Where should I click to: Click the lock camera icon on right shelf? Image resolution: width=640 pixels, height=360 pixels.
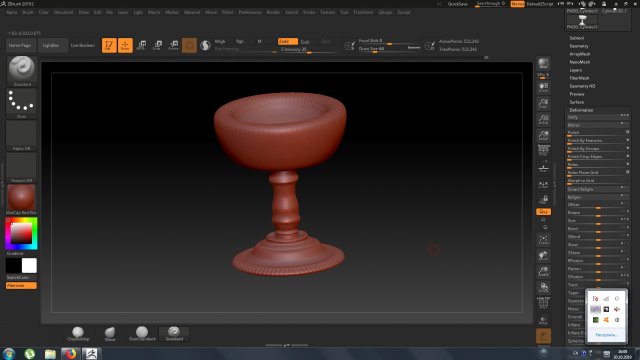[543, 200]
